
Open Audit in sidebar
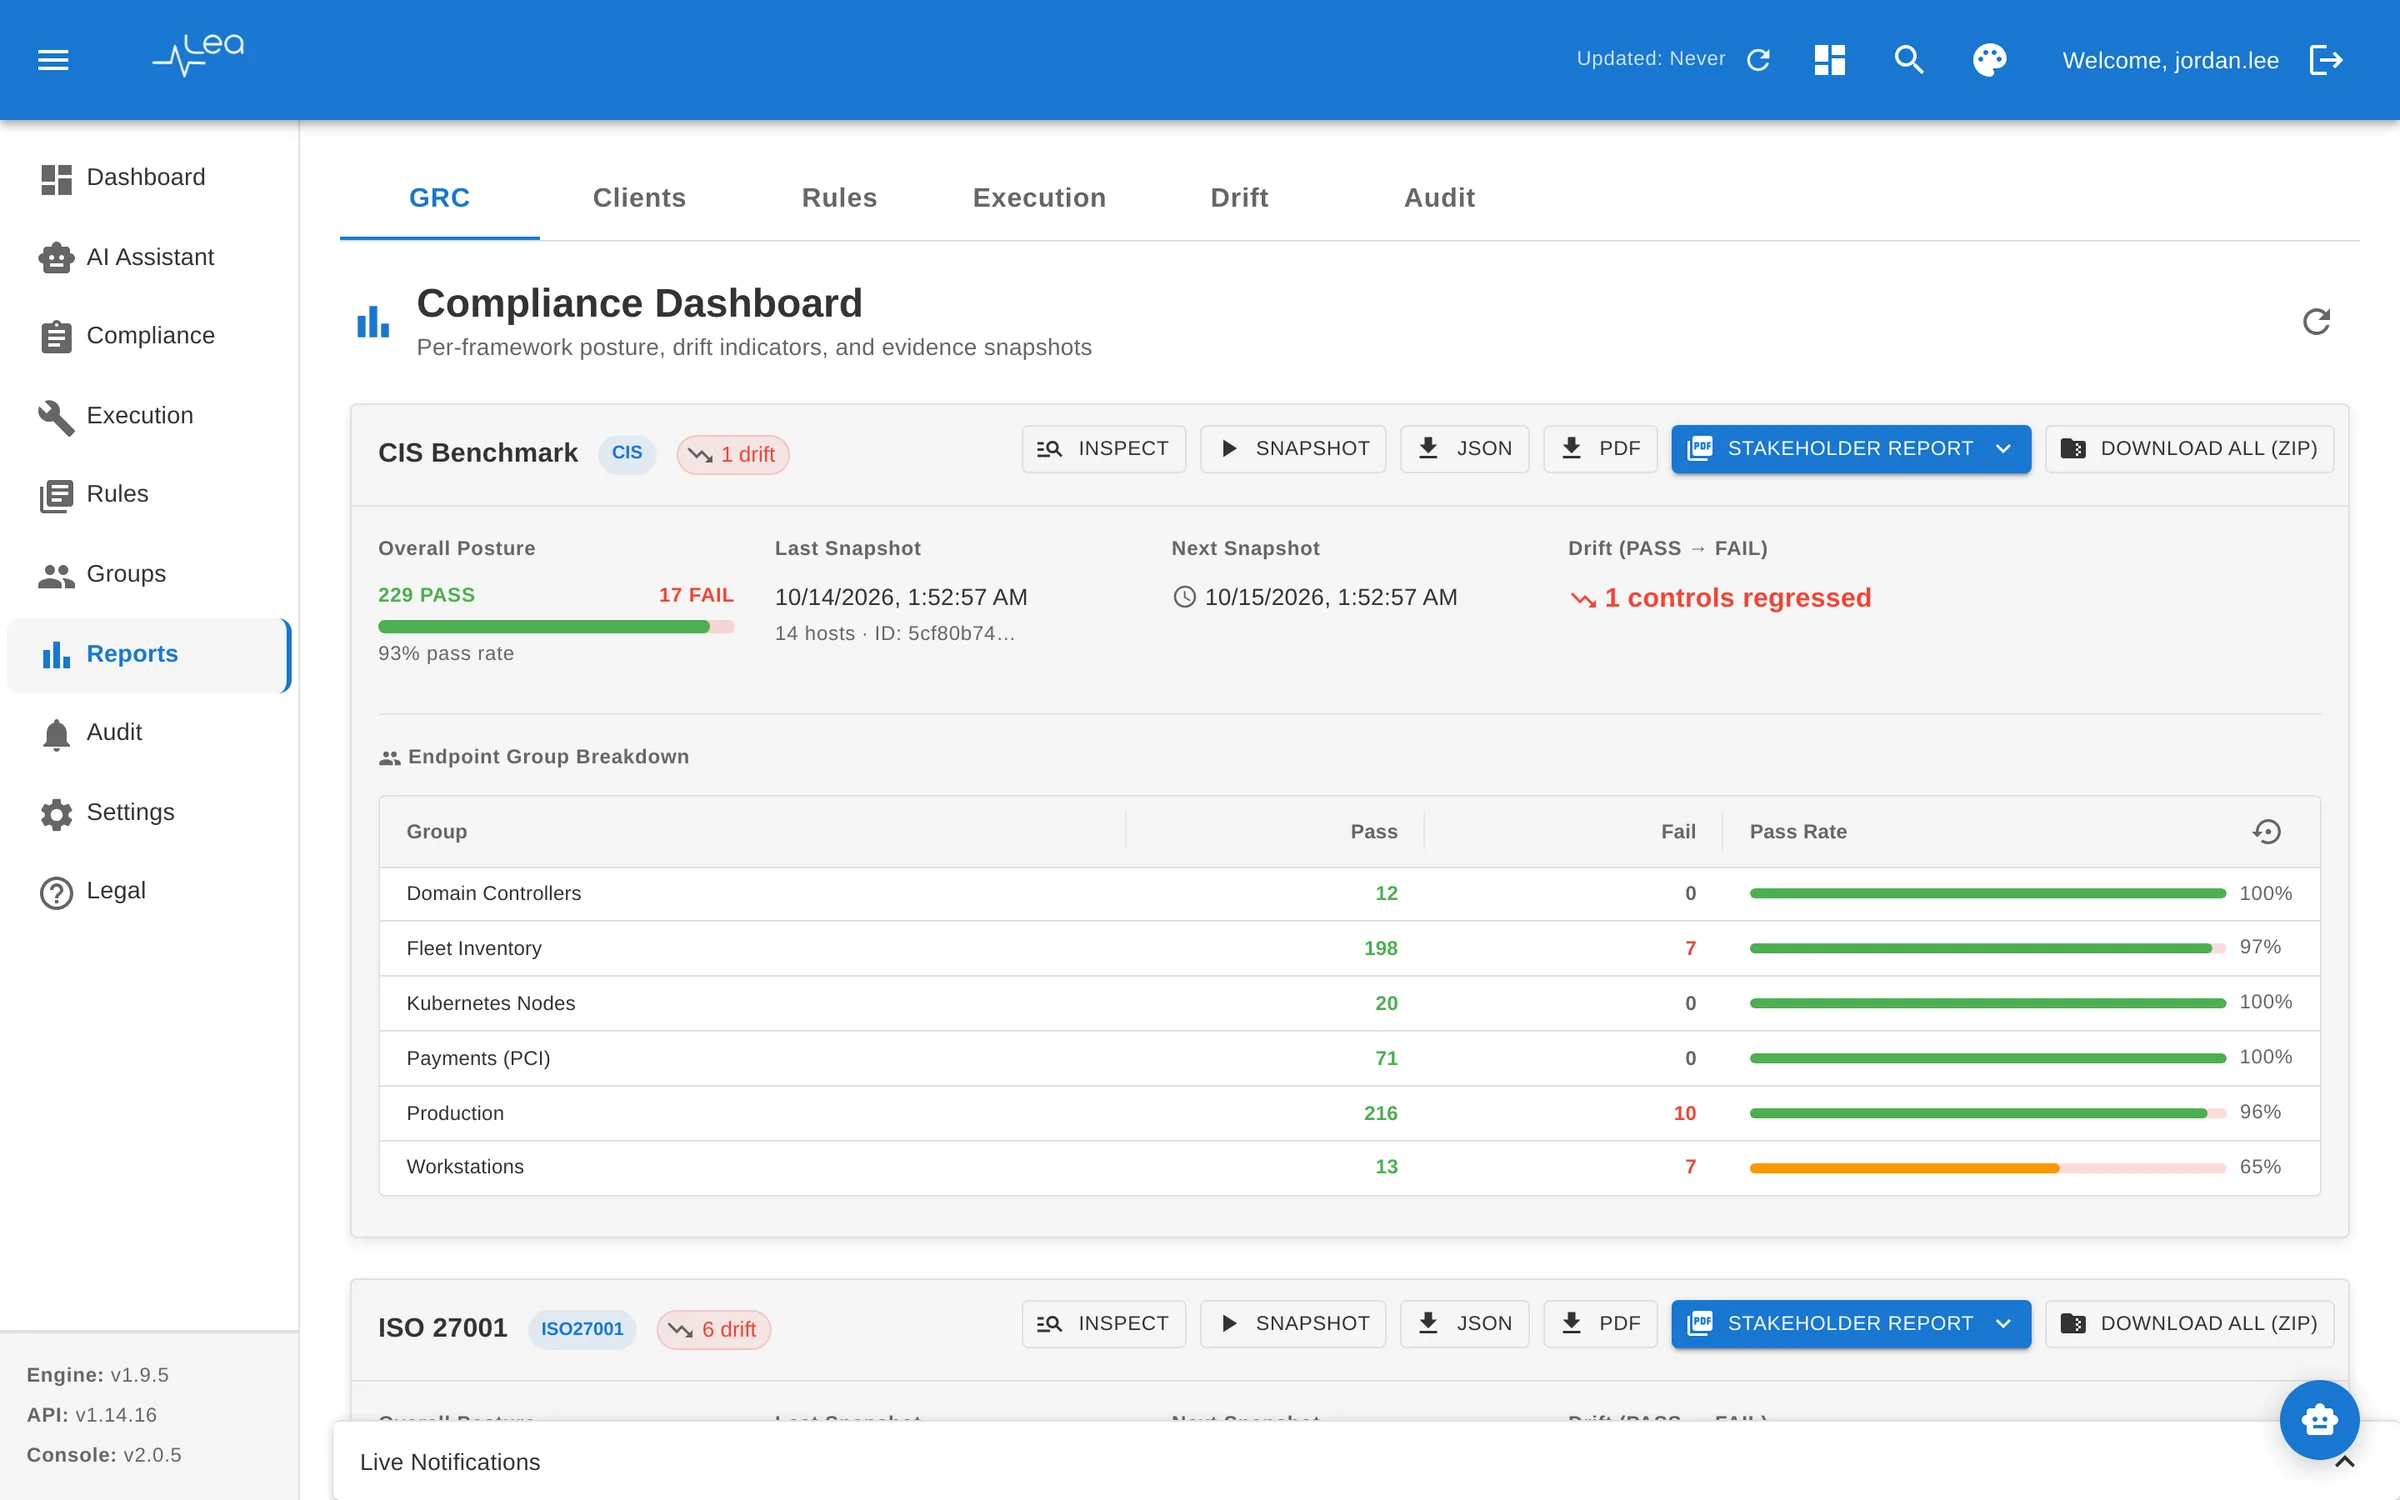pyautogui.click(x=148, y=732)
